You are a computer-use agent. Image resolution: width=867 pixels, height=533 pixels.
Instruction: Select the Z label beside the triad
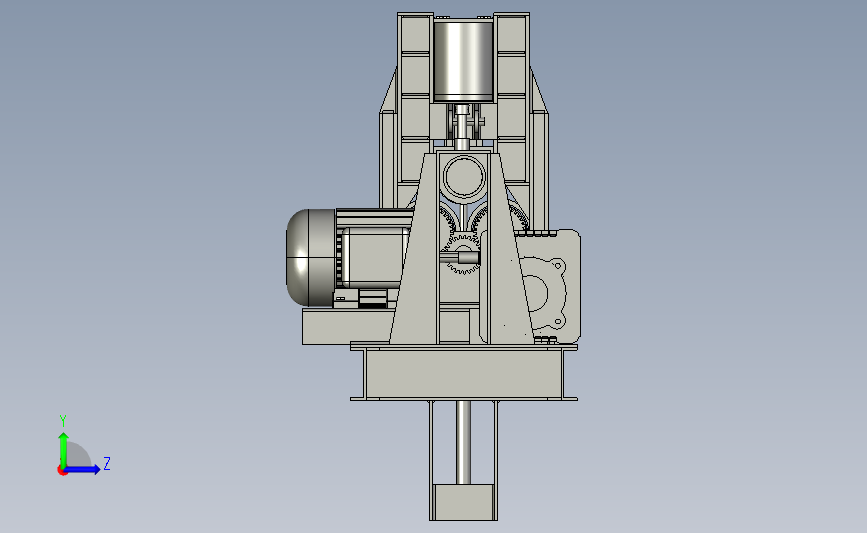[x=107, y=463]
